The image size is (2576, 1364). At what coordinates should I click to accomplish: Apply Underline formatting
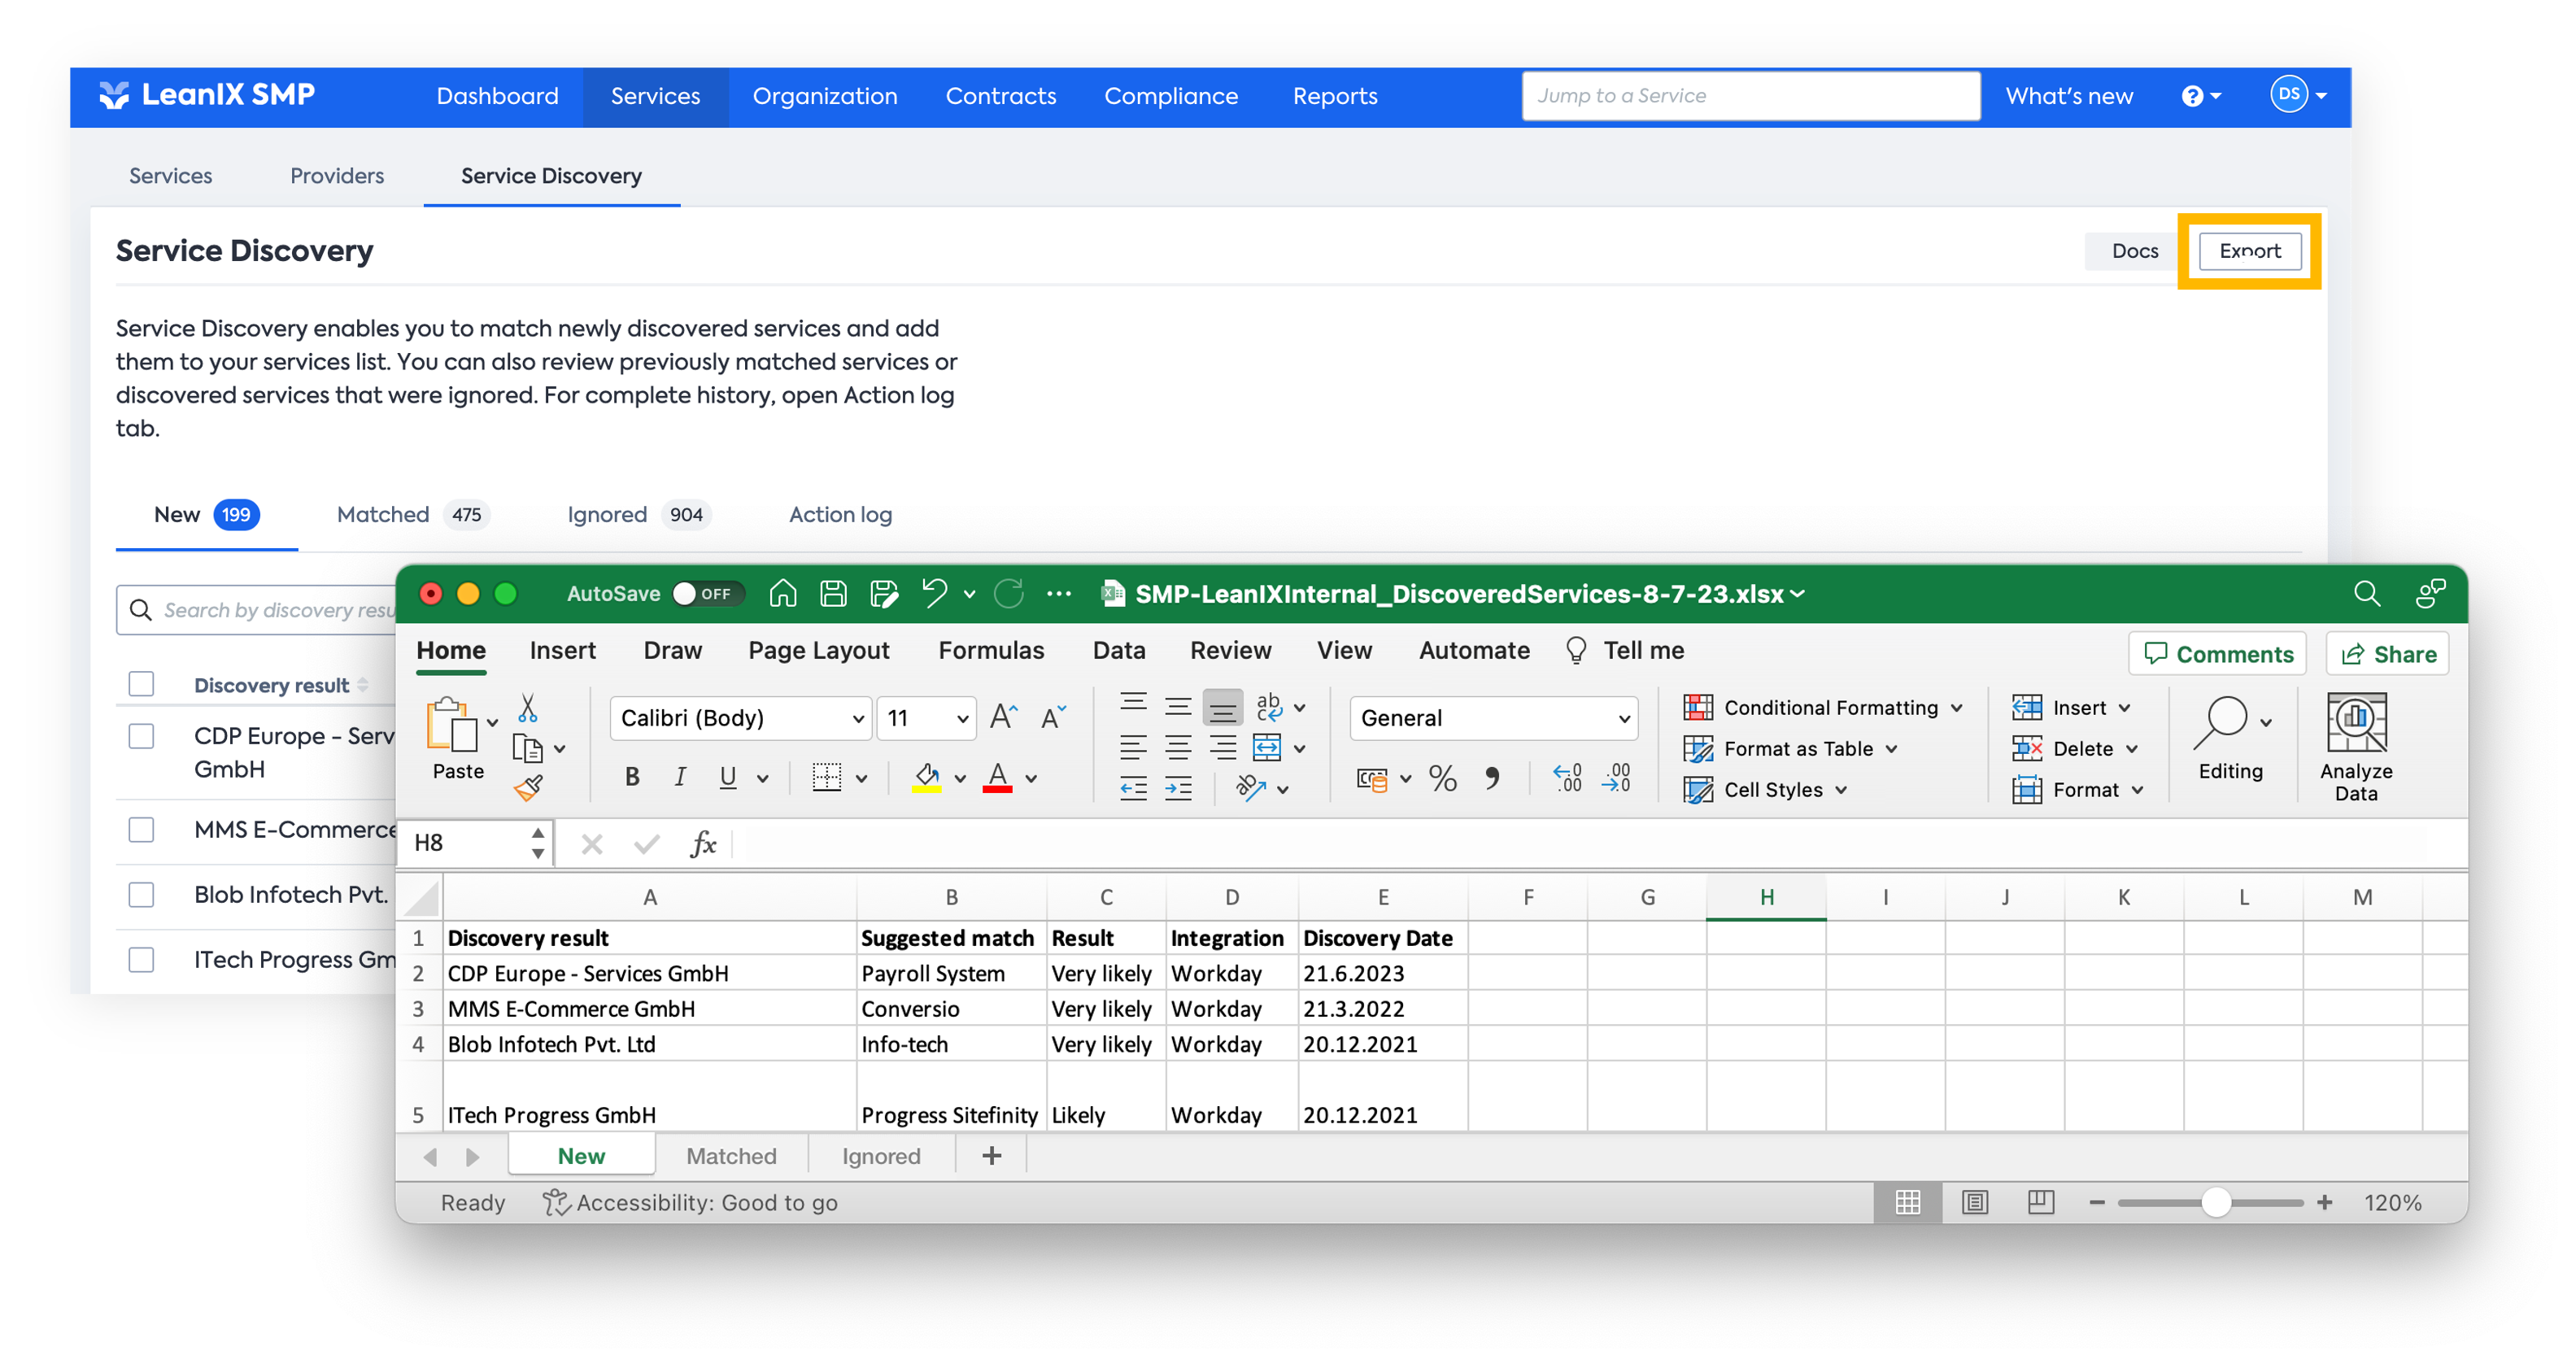(728, 777)
